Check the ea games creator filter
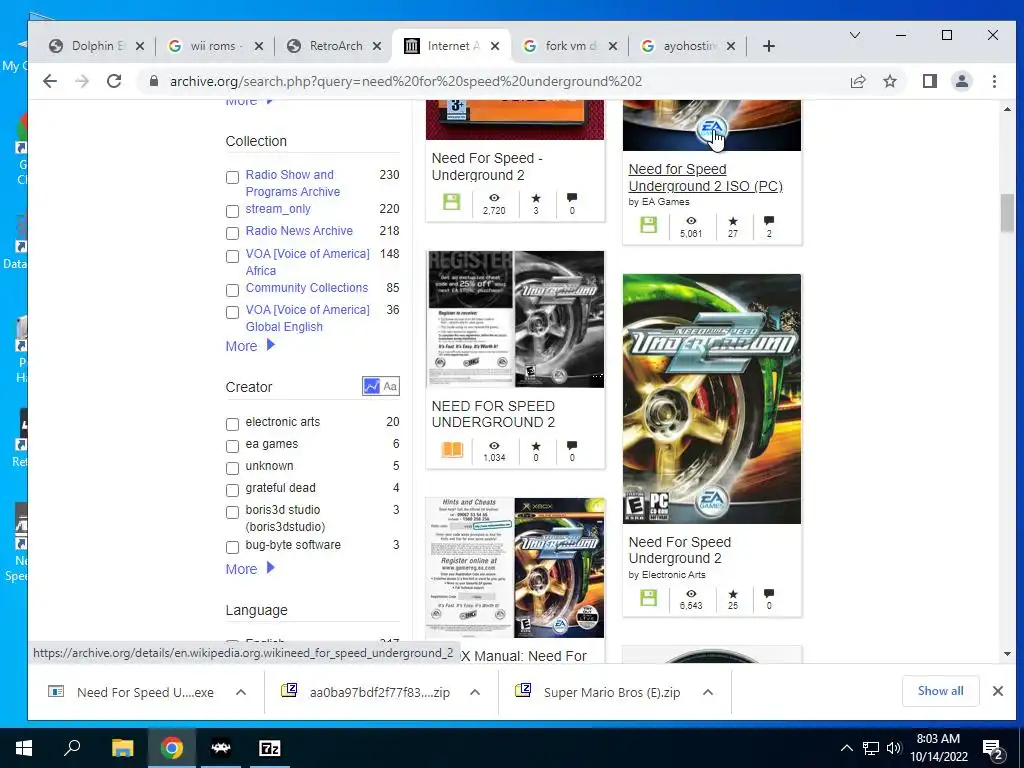Screen dimensions: 1024x768 [x=232, y=447]
